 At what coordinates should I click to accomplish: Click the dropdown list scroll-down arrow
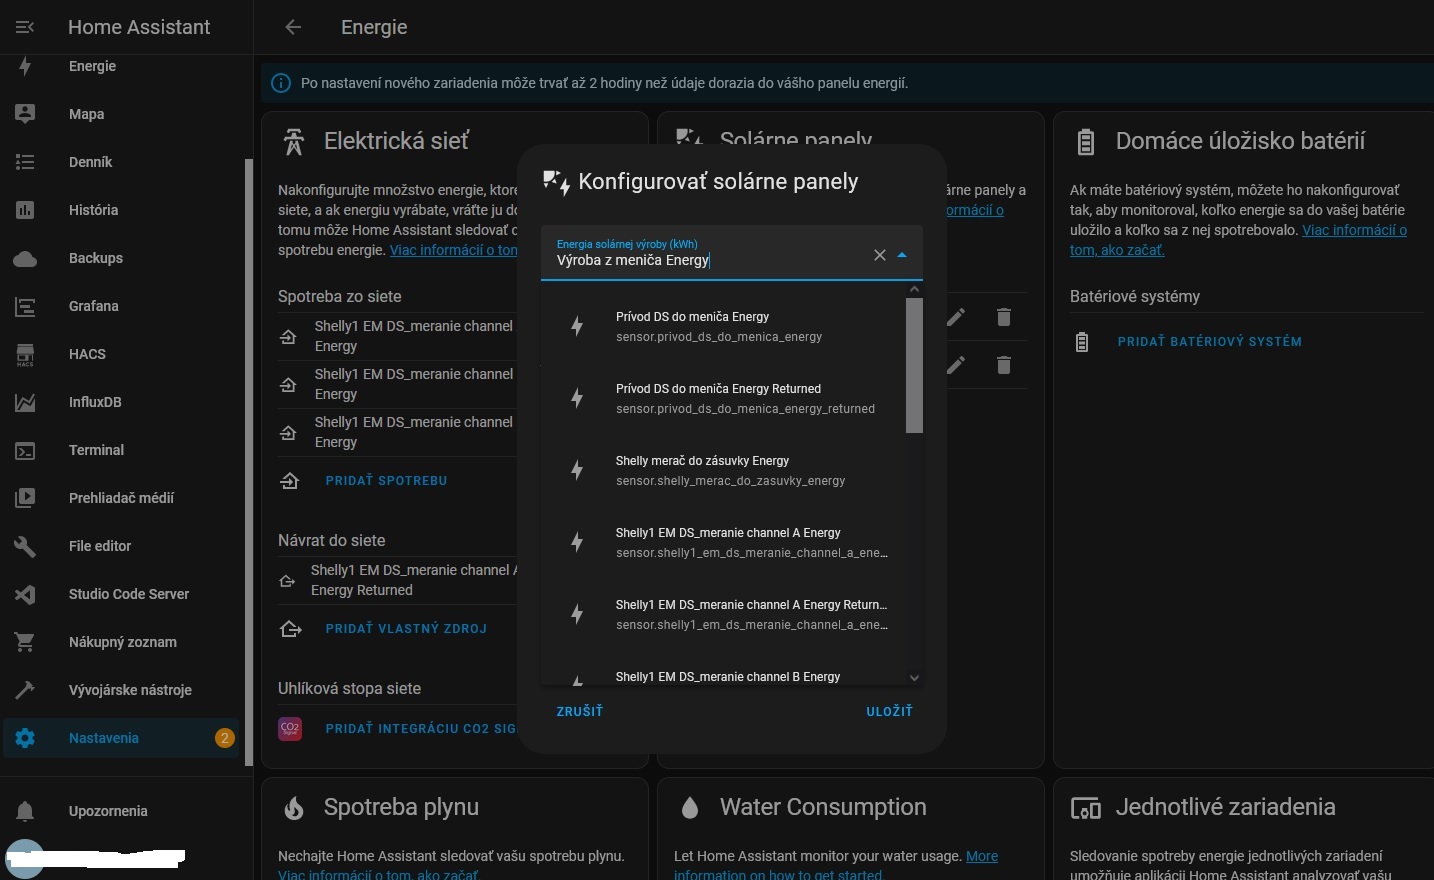pyautogui.click(x=914, y=677)
